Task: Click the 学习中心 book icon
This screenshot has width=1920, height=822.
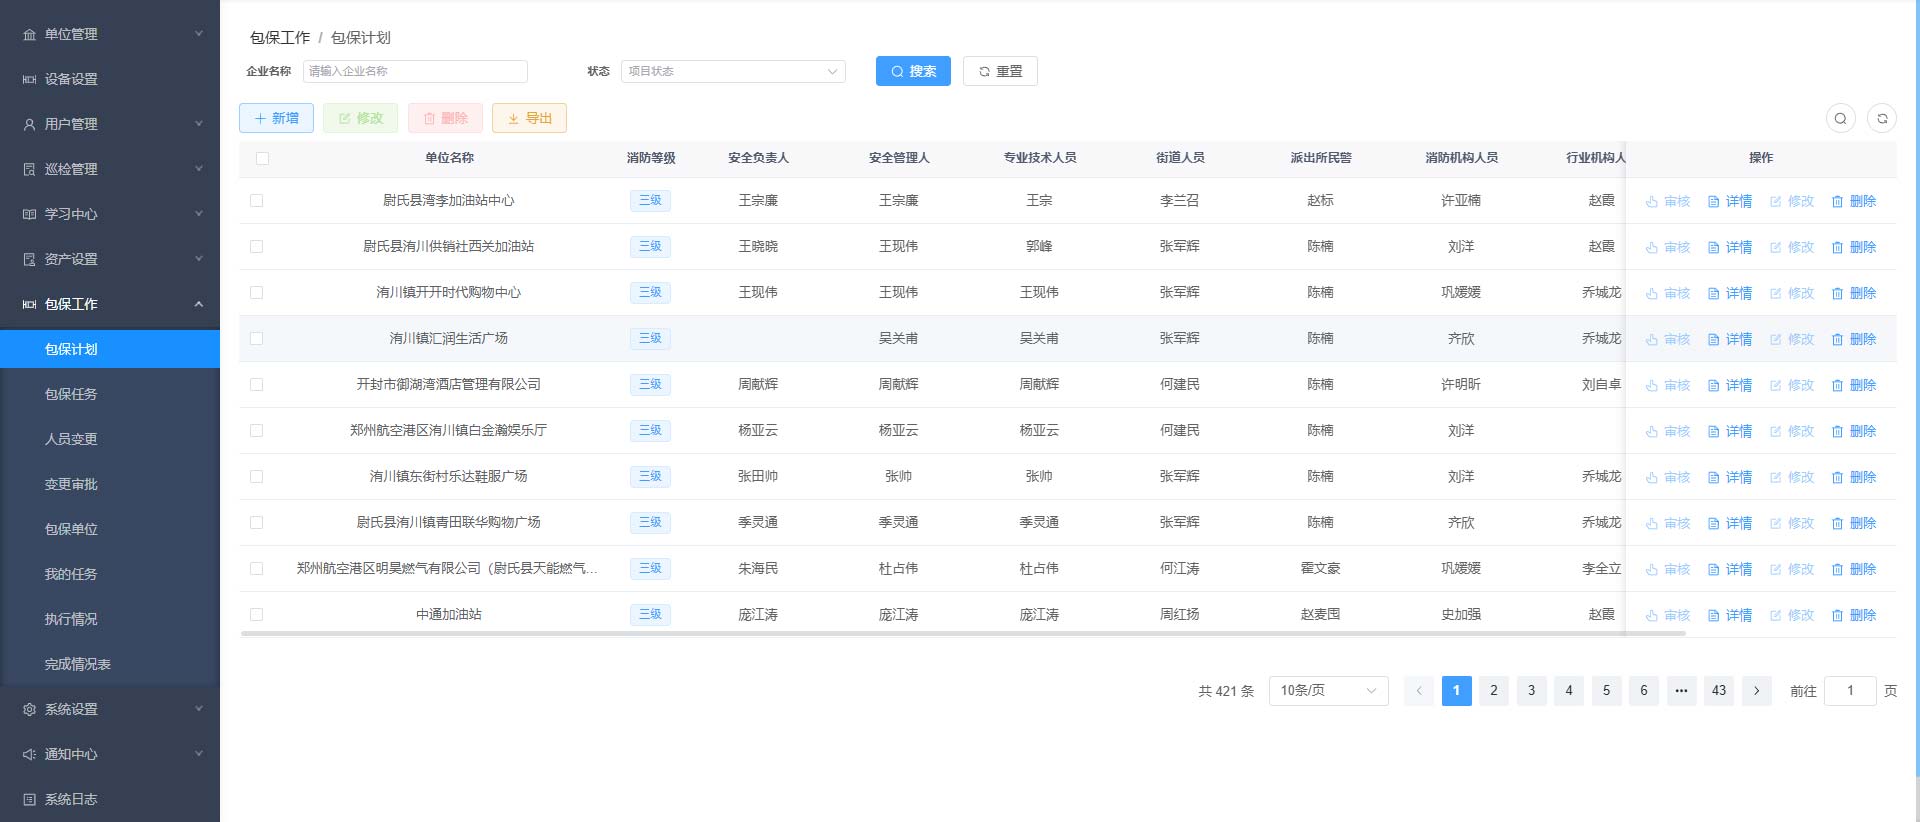Action: (x=29, y=215)
